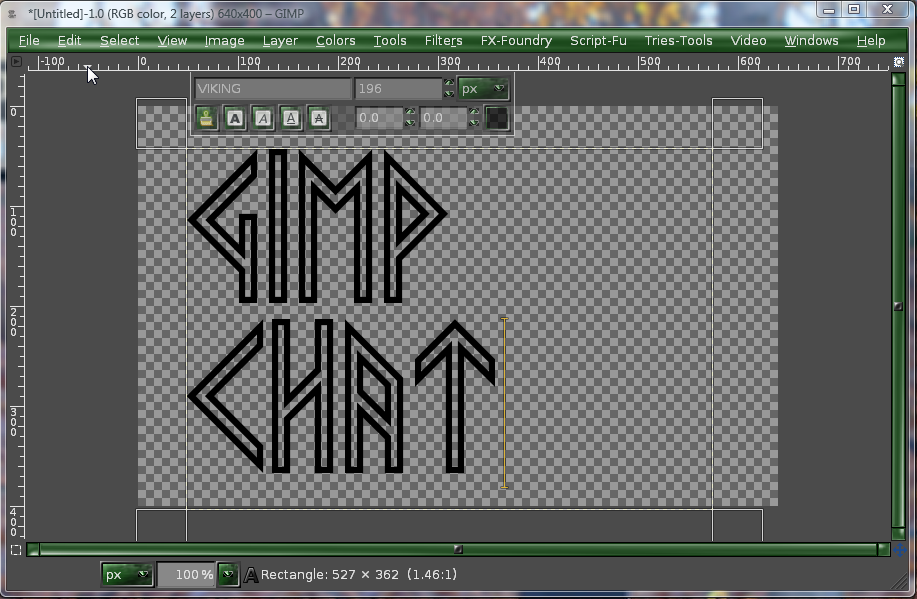This screenshot has width=917, height=599.
Task: Open the Image menu
Action: pos(225,40)
